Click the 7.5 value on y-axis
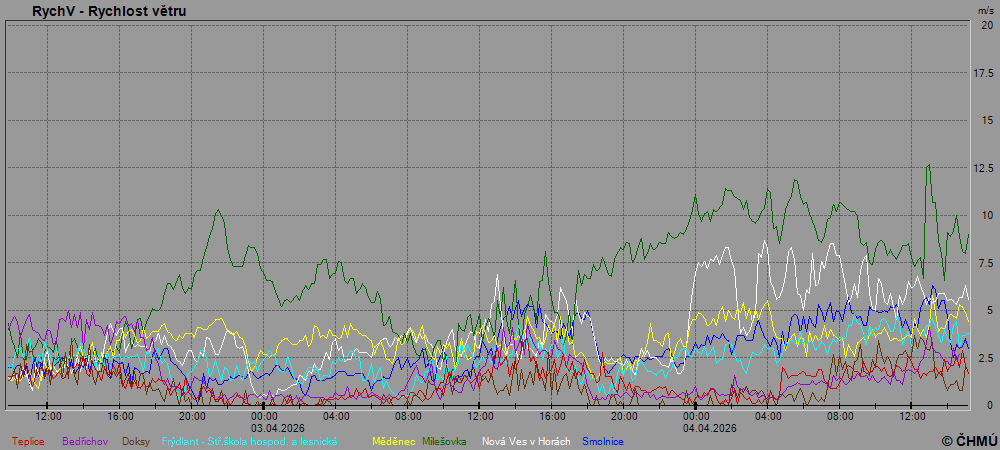1000x450 pixels. (x=986, y=263)
